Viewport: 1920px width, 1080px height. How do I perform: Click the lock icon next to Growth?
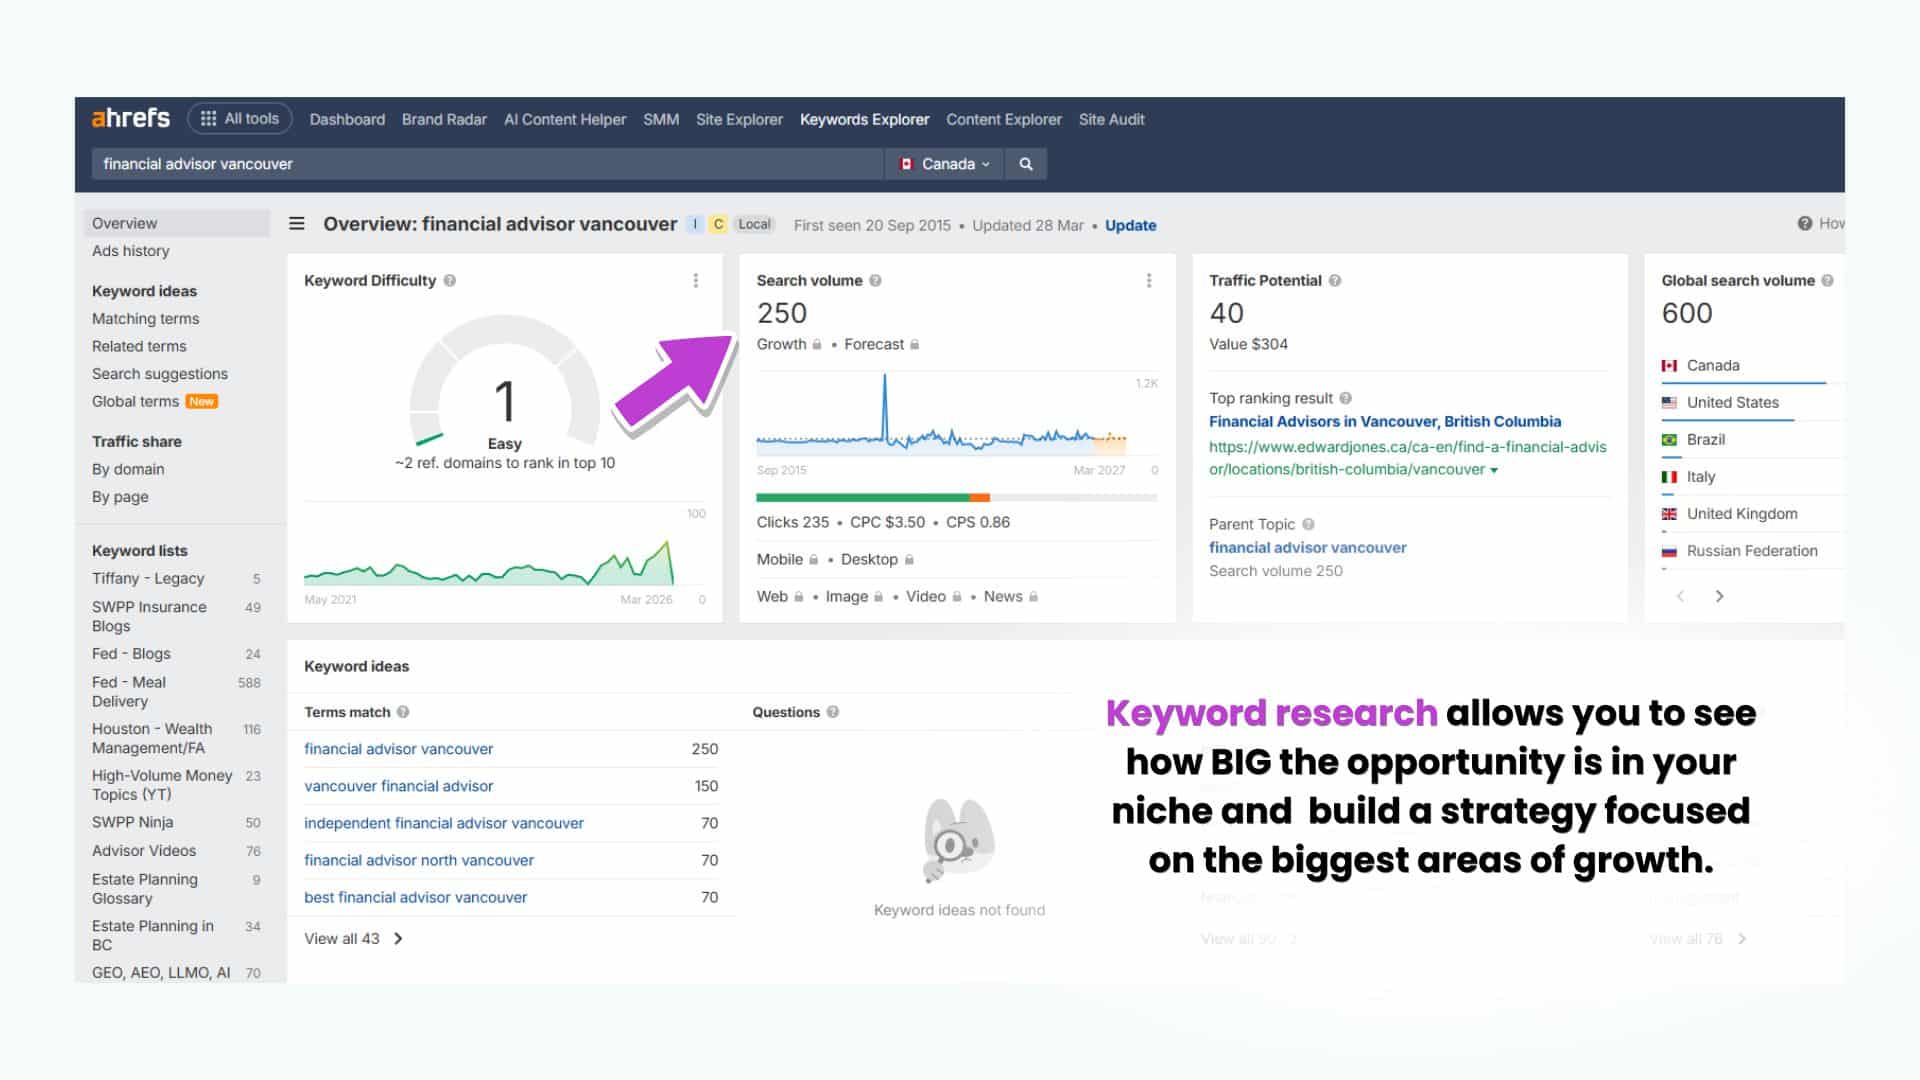tap(815, 344)
